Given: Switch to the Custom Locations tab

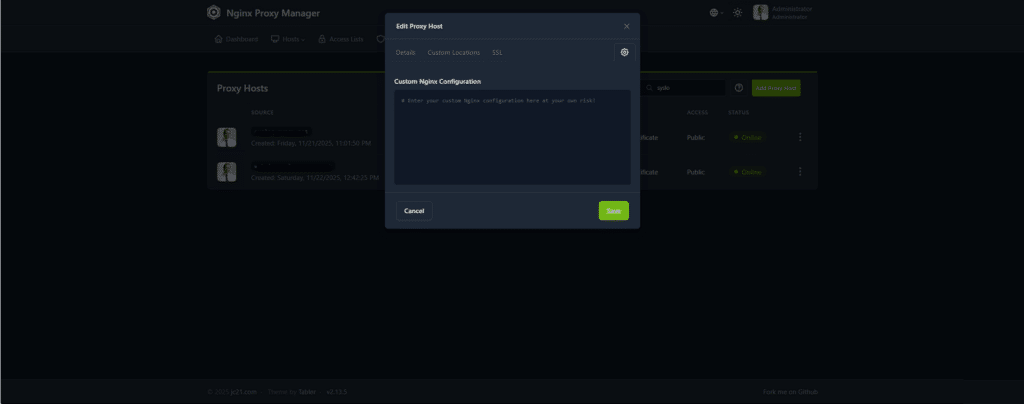Looking at the screenshot, I should pos(453,52).
